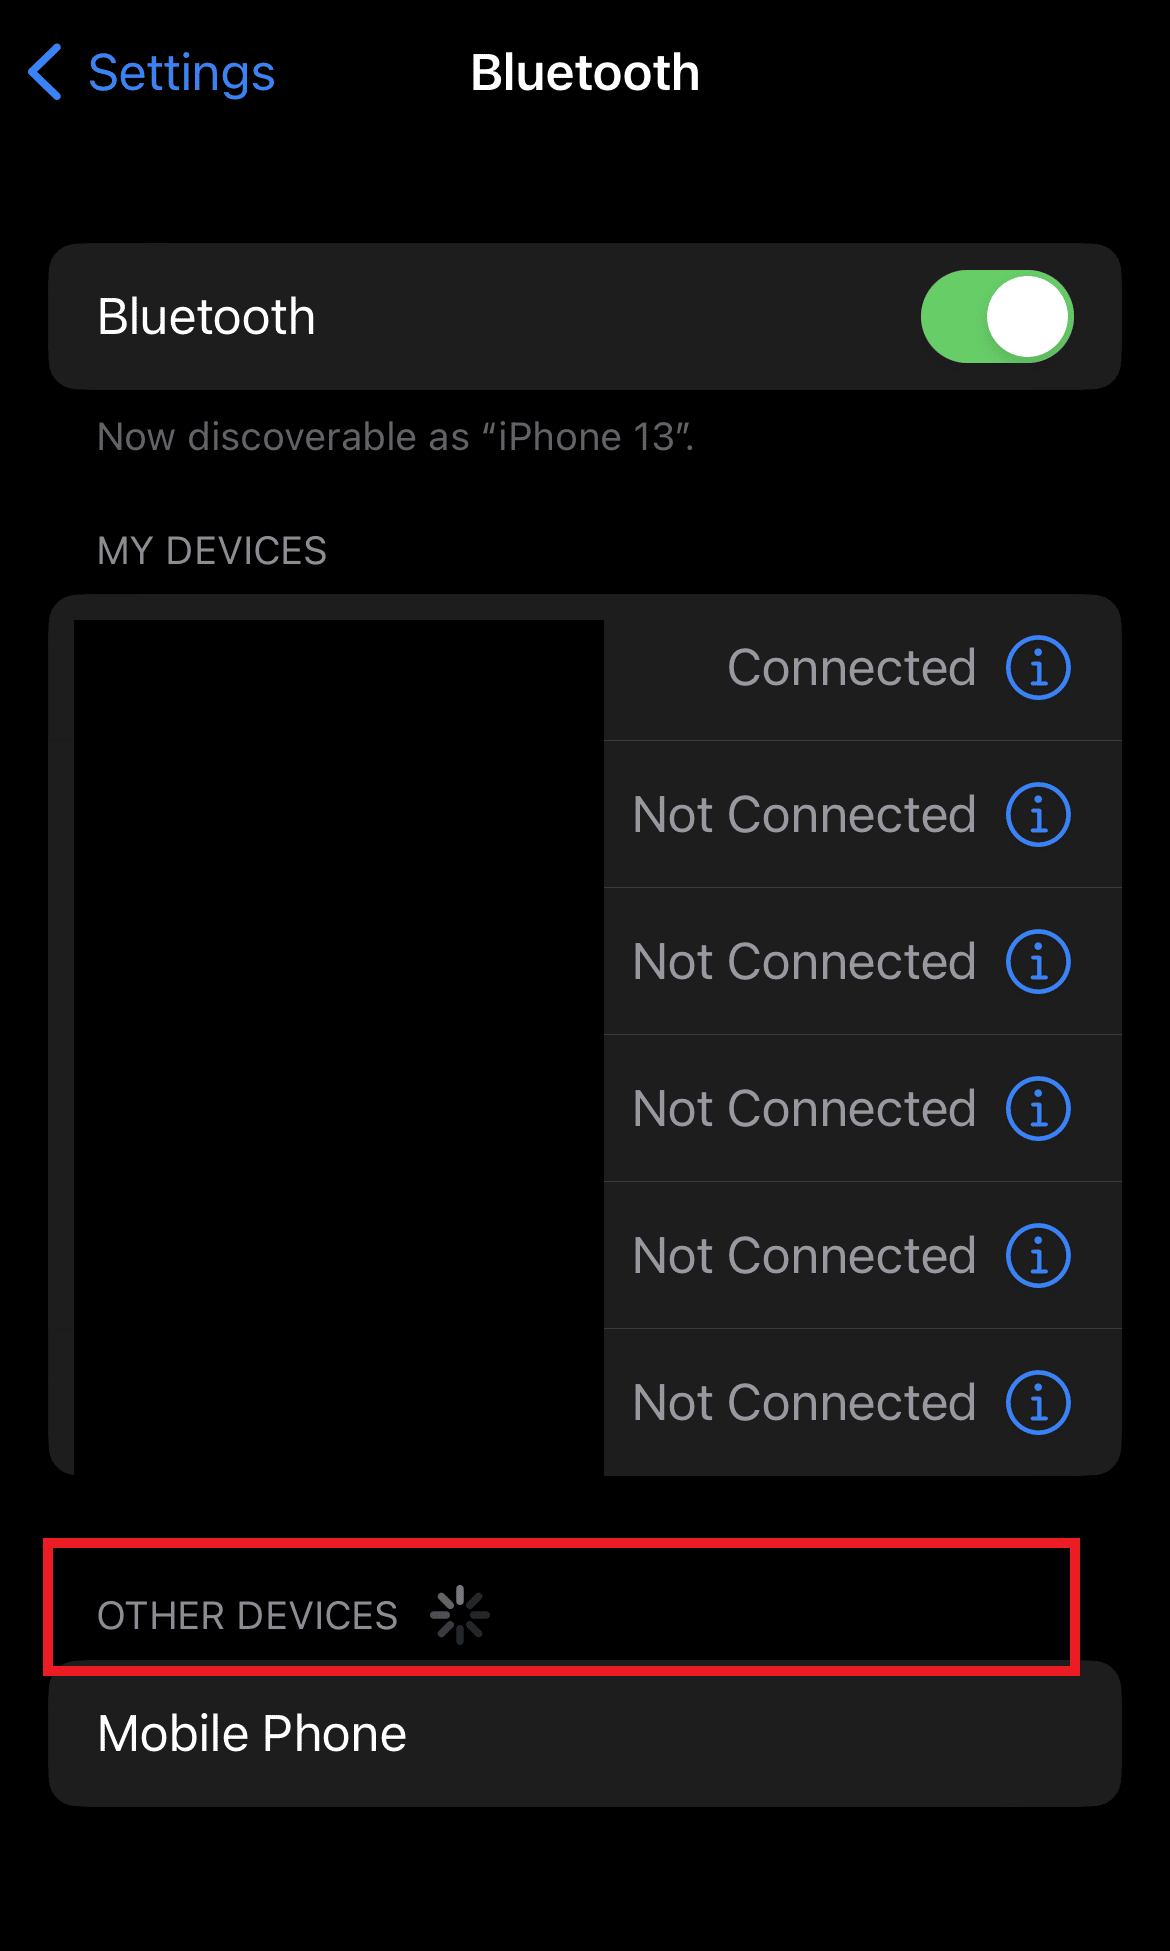Tap the Not Connected label in the second row
1170x1951 pixels.
(x=805, y=815)
